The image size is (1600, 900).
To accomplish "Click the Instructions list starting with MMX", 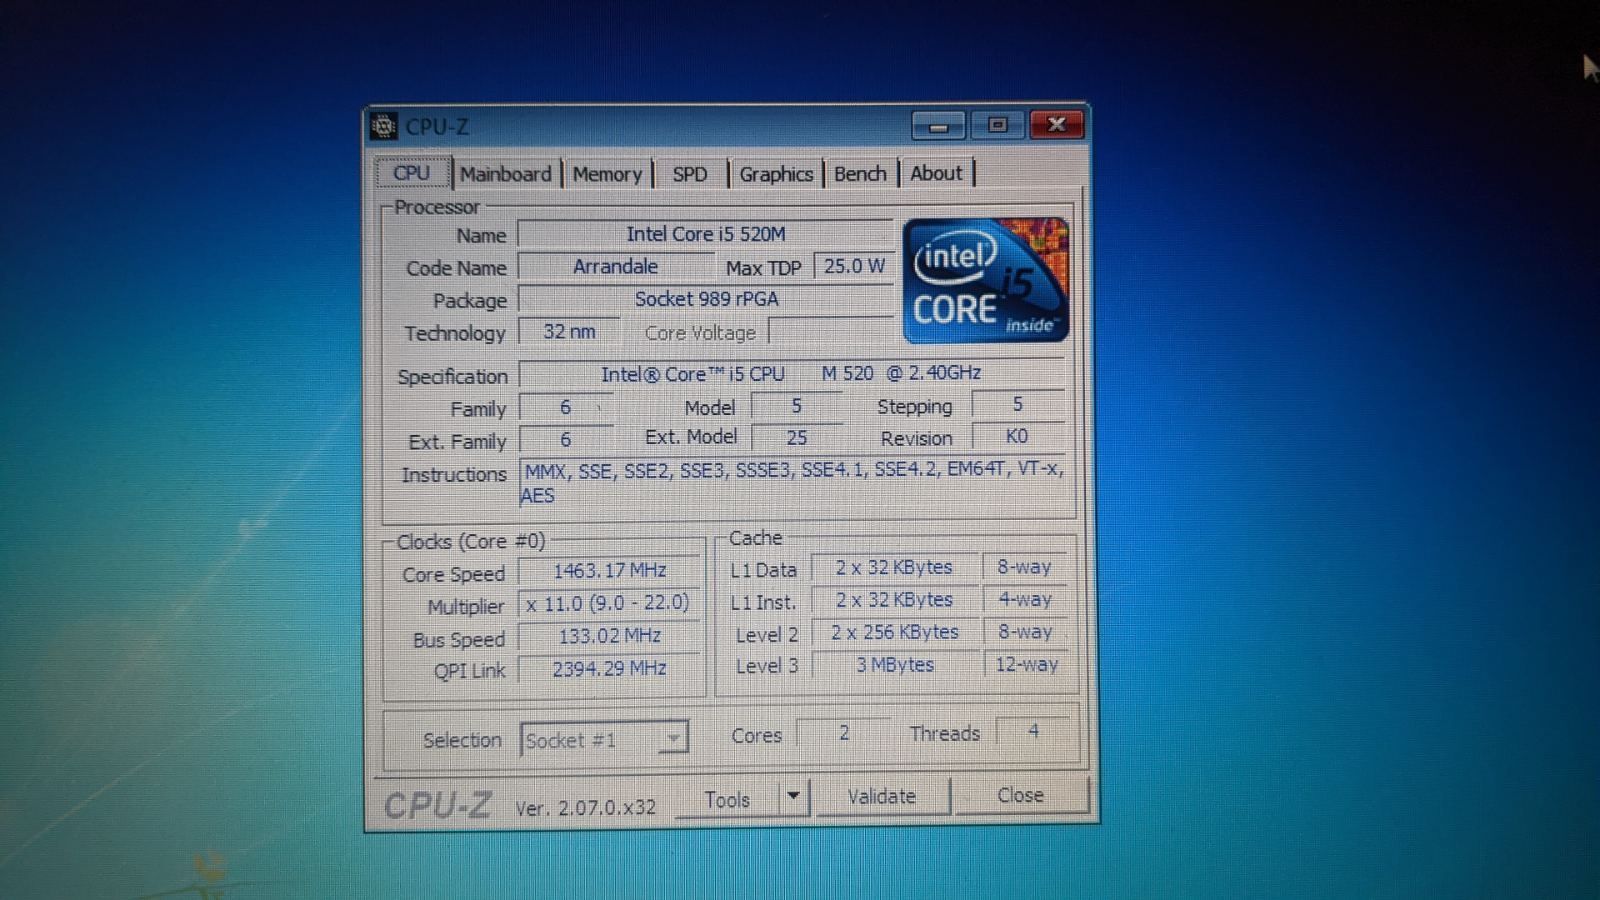I will tap(793, 482).
